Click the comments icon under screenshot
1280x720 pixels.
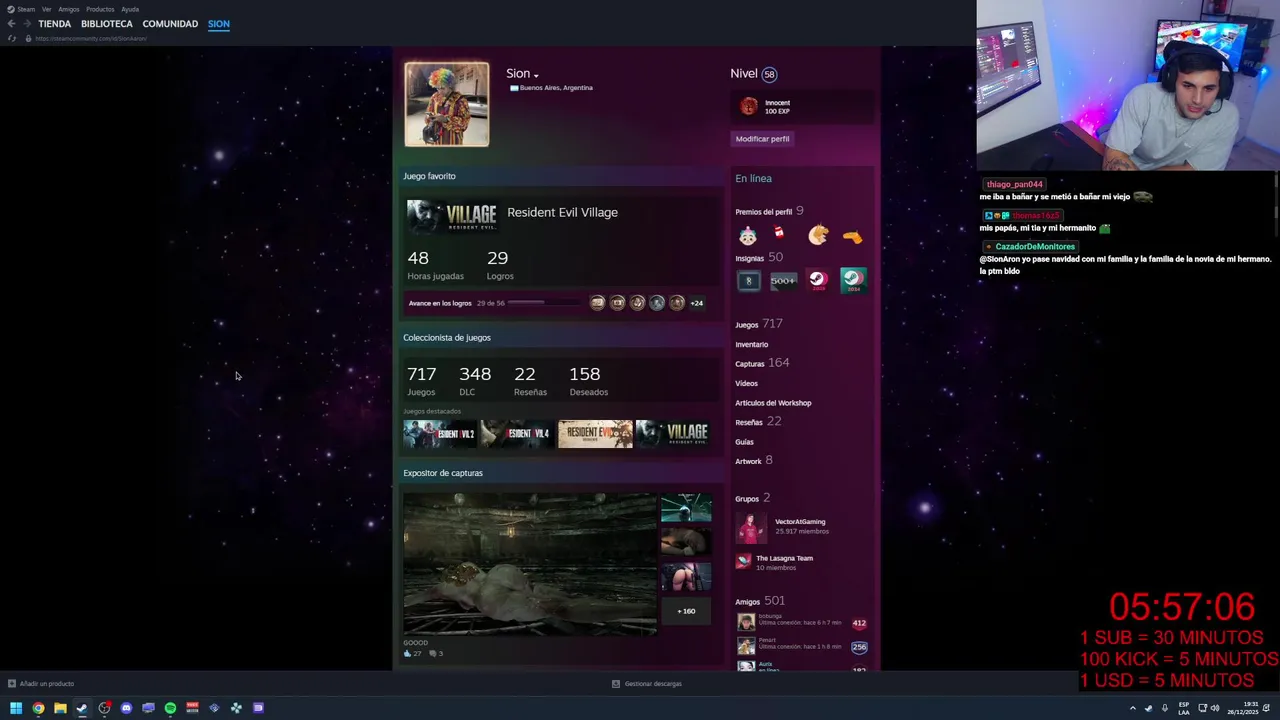pyautogui.click(x=433, y=653)
